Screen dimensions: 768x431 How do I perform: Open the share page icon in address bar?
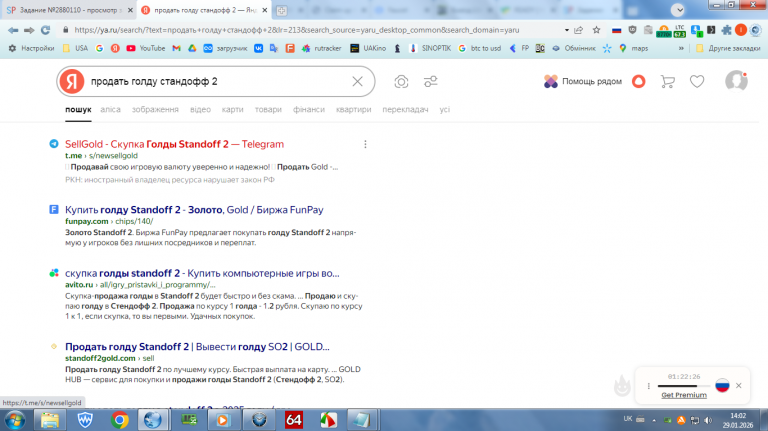click(578, 30)
